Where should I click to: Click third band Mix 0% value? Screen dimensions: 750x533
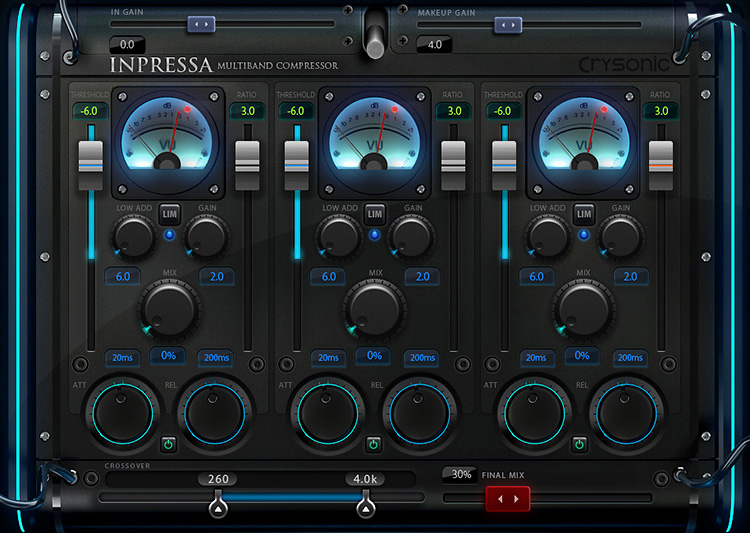point(582,355)
